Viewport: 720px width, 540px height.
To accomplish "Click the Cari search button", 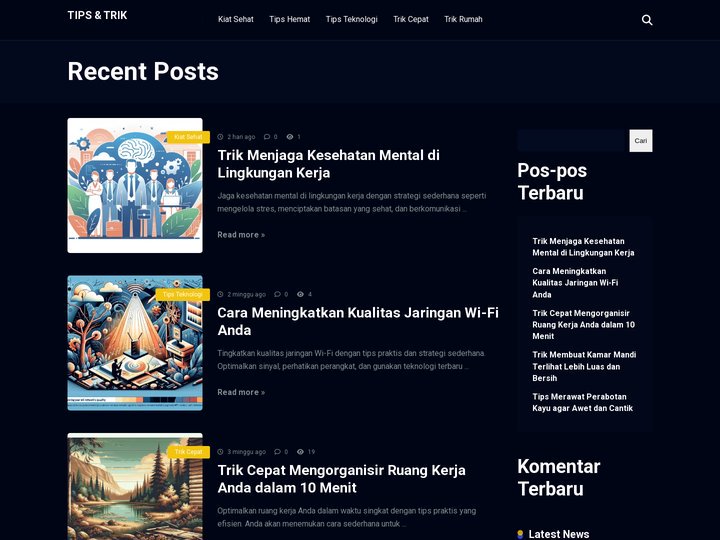I will click(x=641, y=141).
